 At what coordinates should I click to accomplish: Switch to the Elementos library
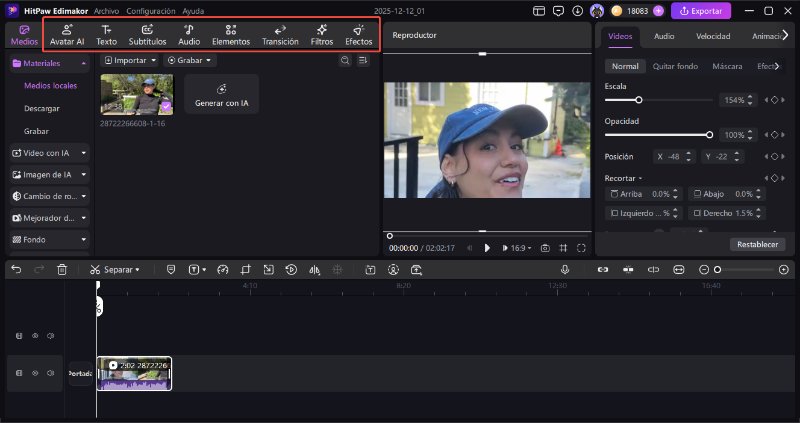tap(231, 35)
